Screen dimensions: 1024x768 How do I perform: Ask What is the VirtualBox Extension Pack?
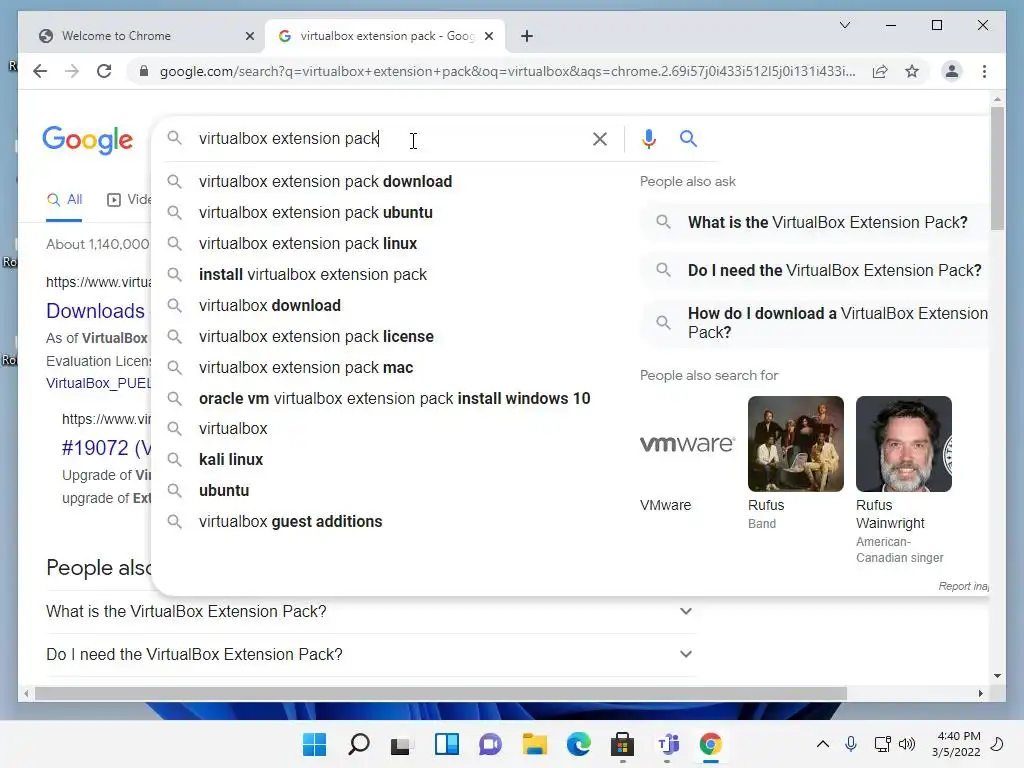pos(816,223)
